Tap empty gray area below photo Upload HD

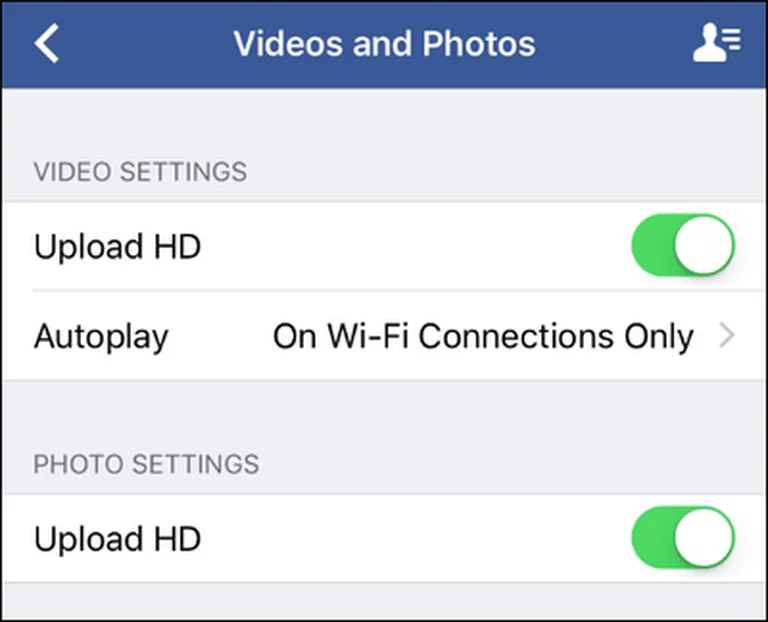384,601
